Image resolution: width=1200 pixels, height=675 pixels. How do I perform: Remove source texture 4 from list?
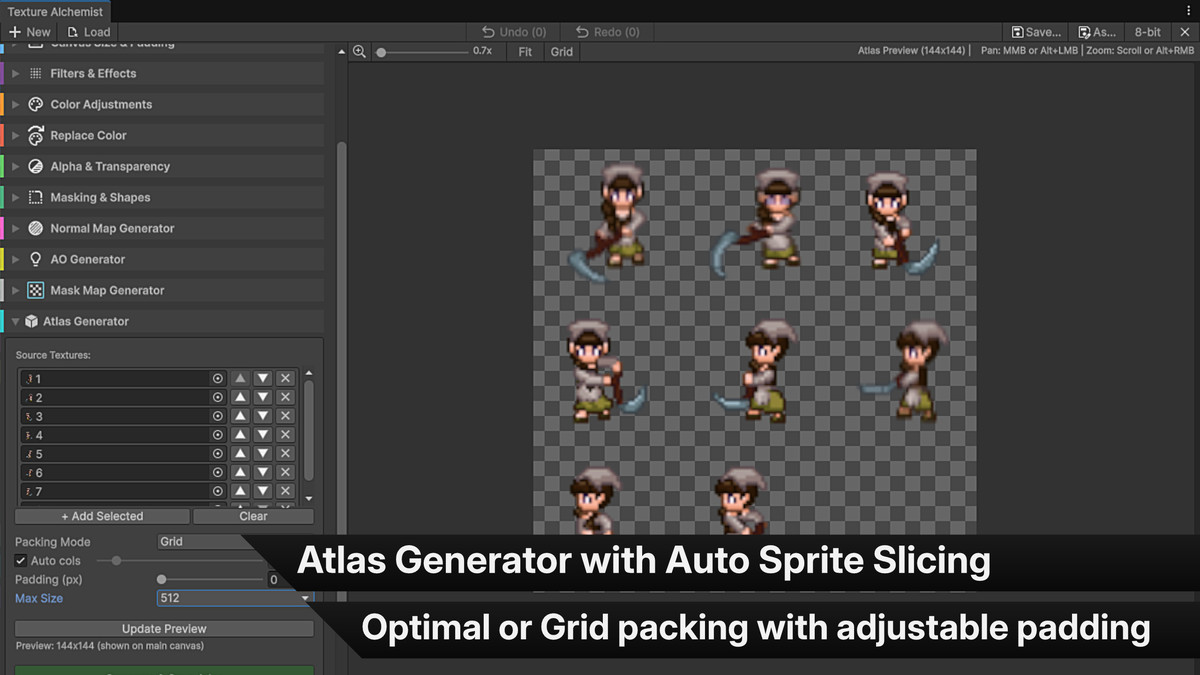(285, 435)
